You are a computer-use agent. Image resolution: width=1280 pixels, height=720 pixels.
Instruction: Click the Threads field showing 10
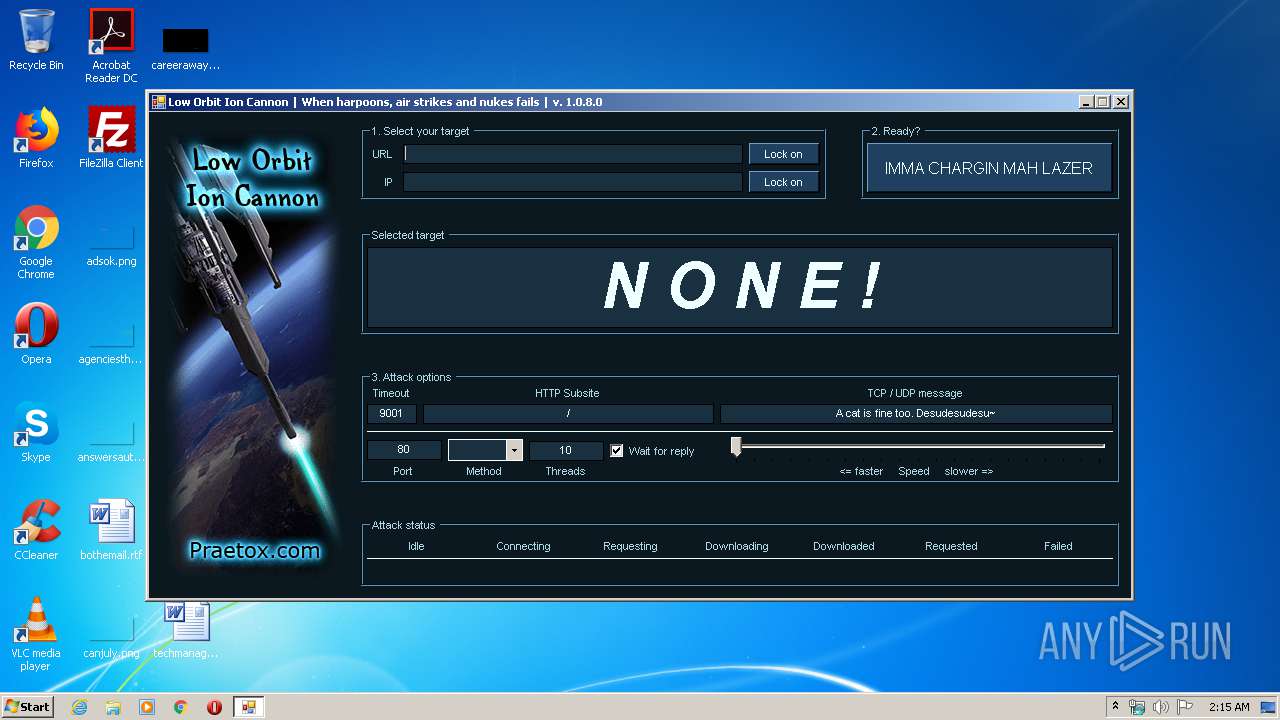click(566, 450)
